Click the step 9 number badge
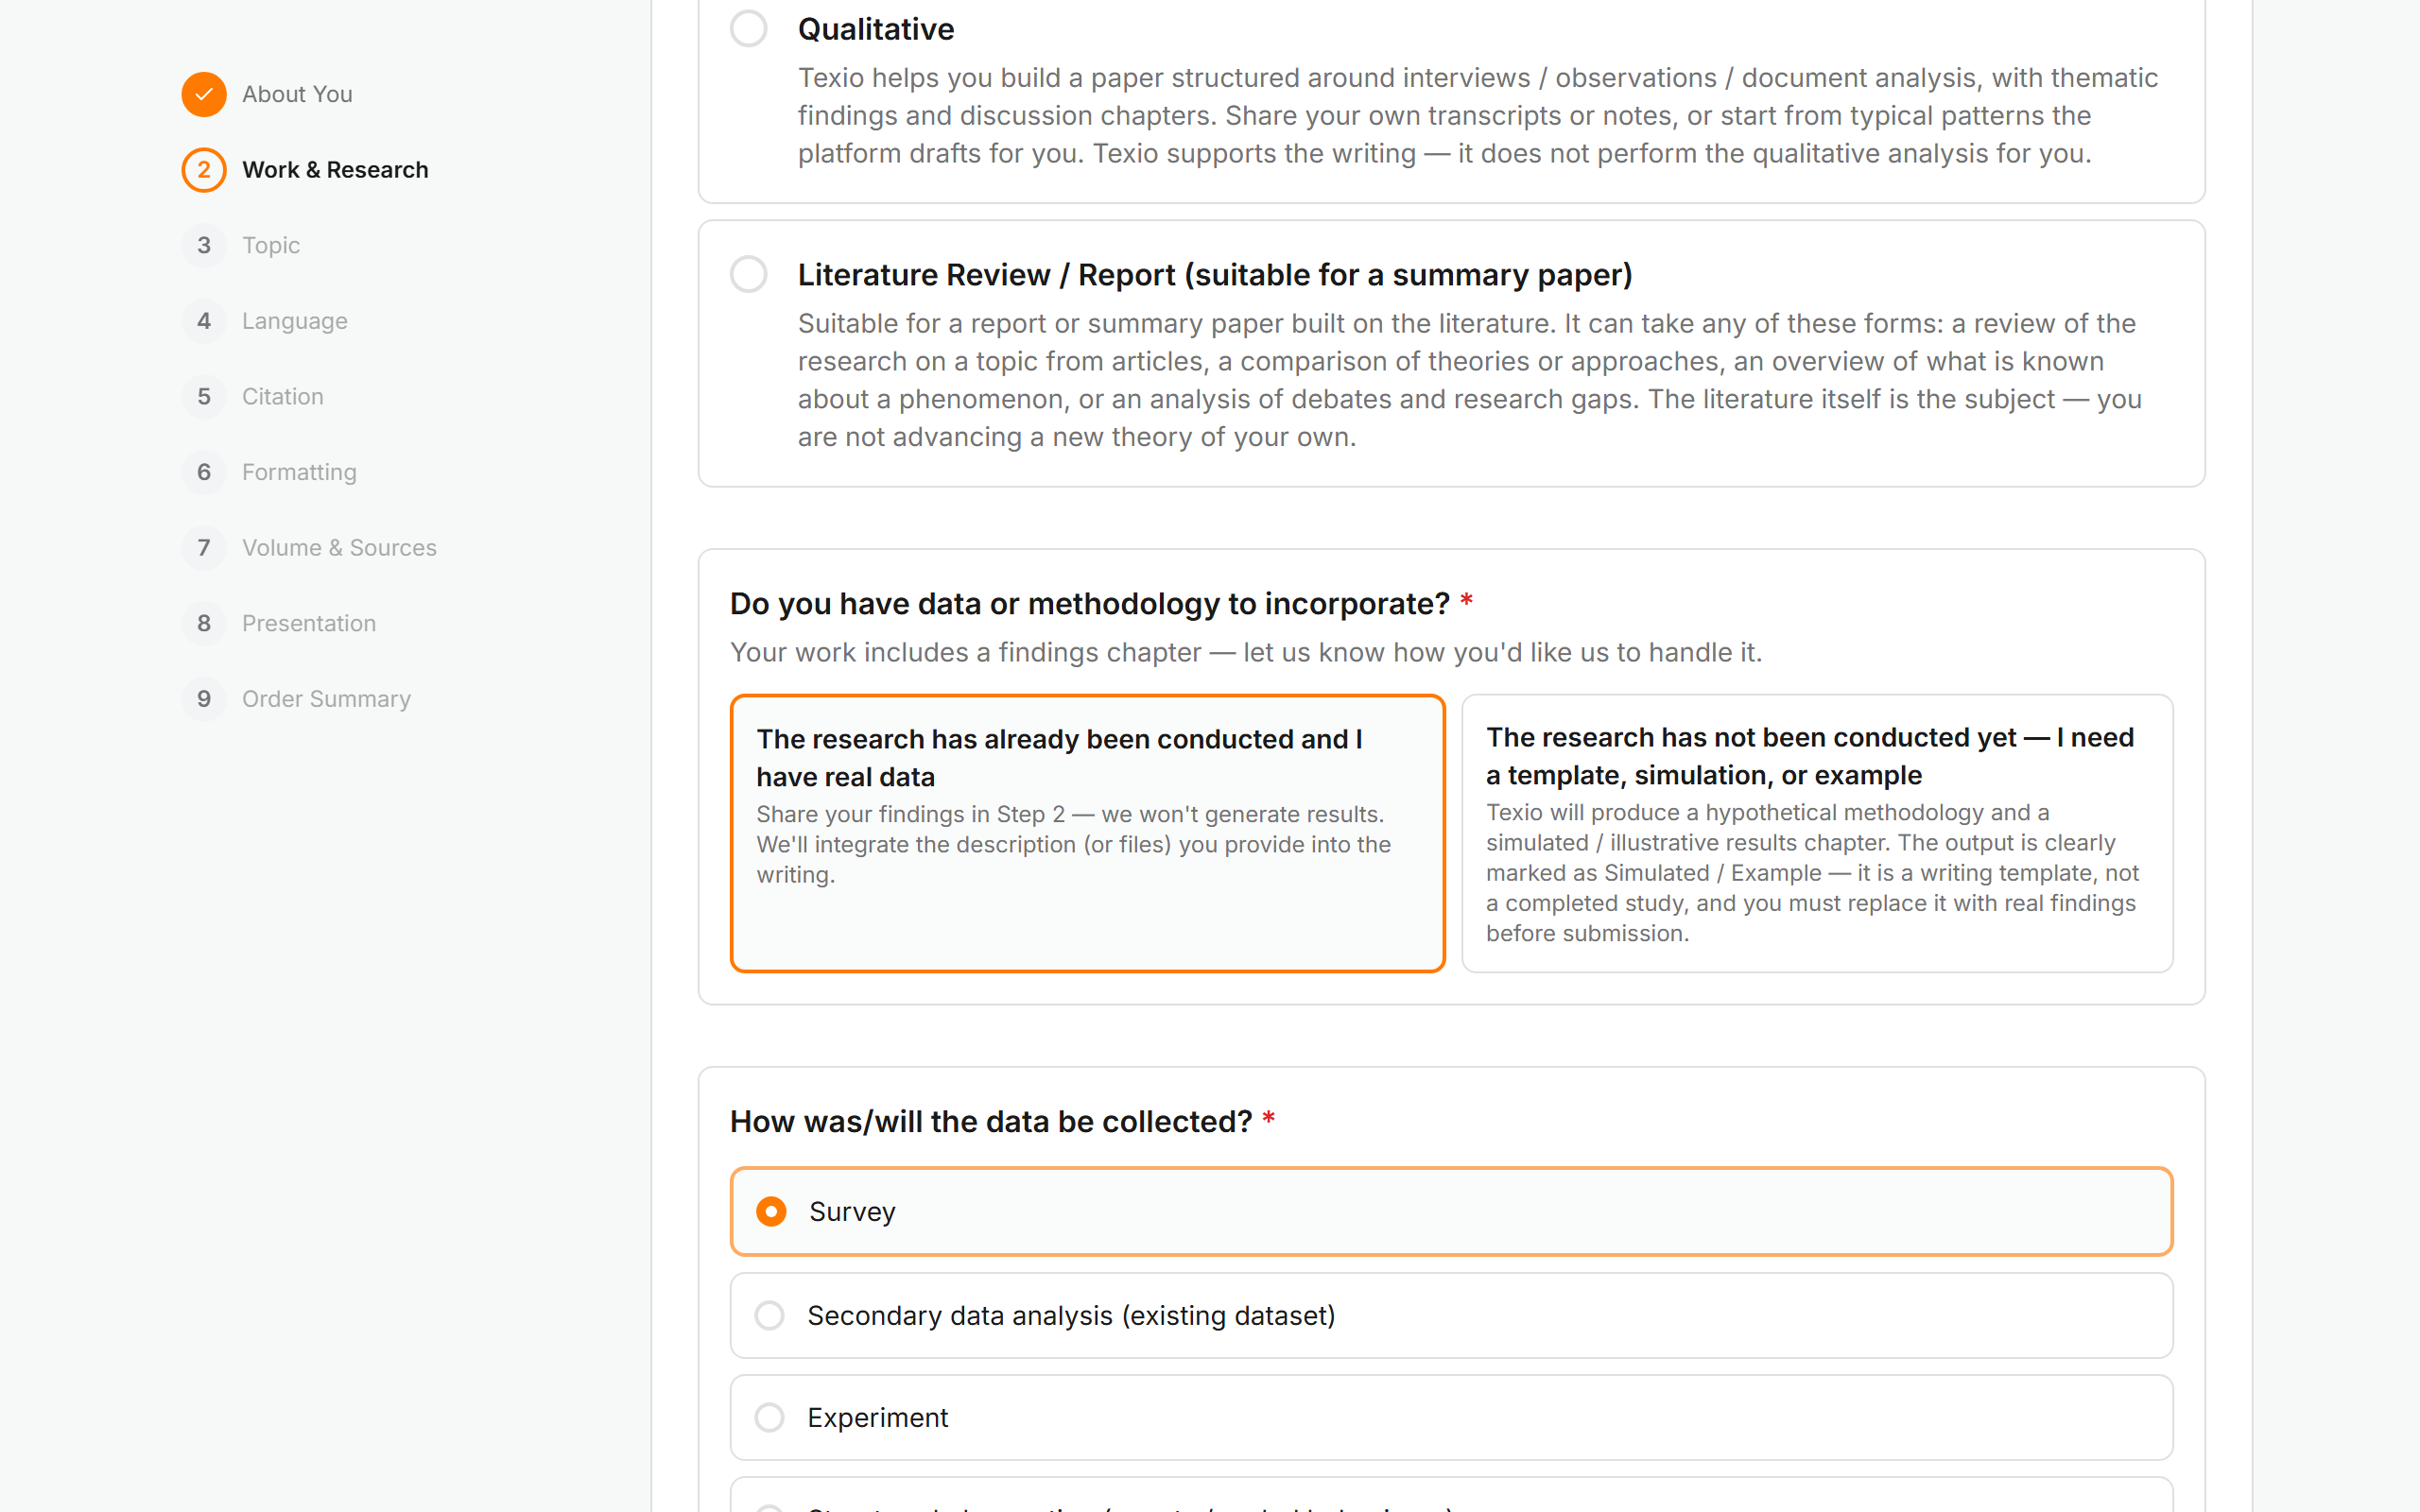 pyautogui.click(x=204, y=699)
